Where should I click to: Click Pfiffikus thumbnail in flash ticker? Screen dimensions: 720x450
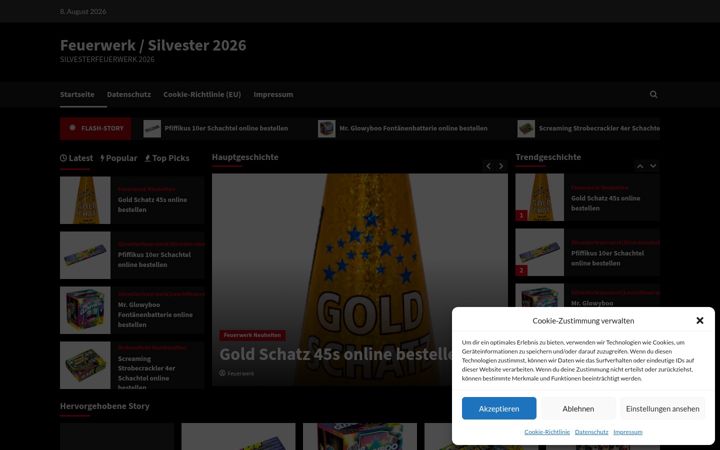point(152,129)
